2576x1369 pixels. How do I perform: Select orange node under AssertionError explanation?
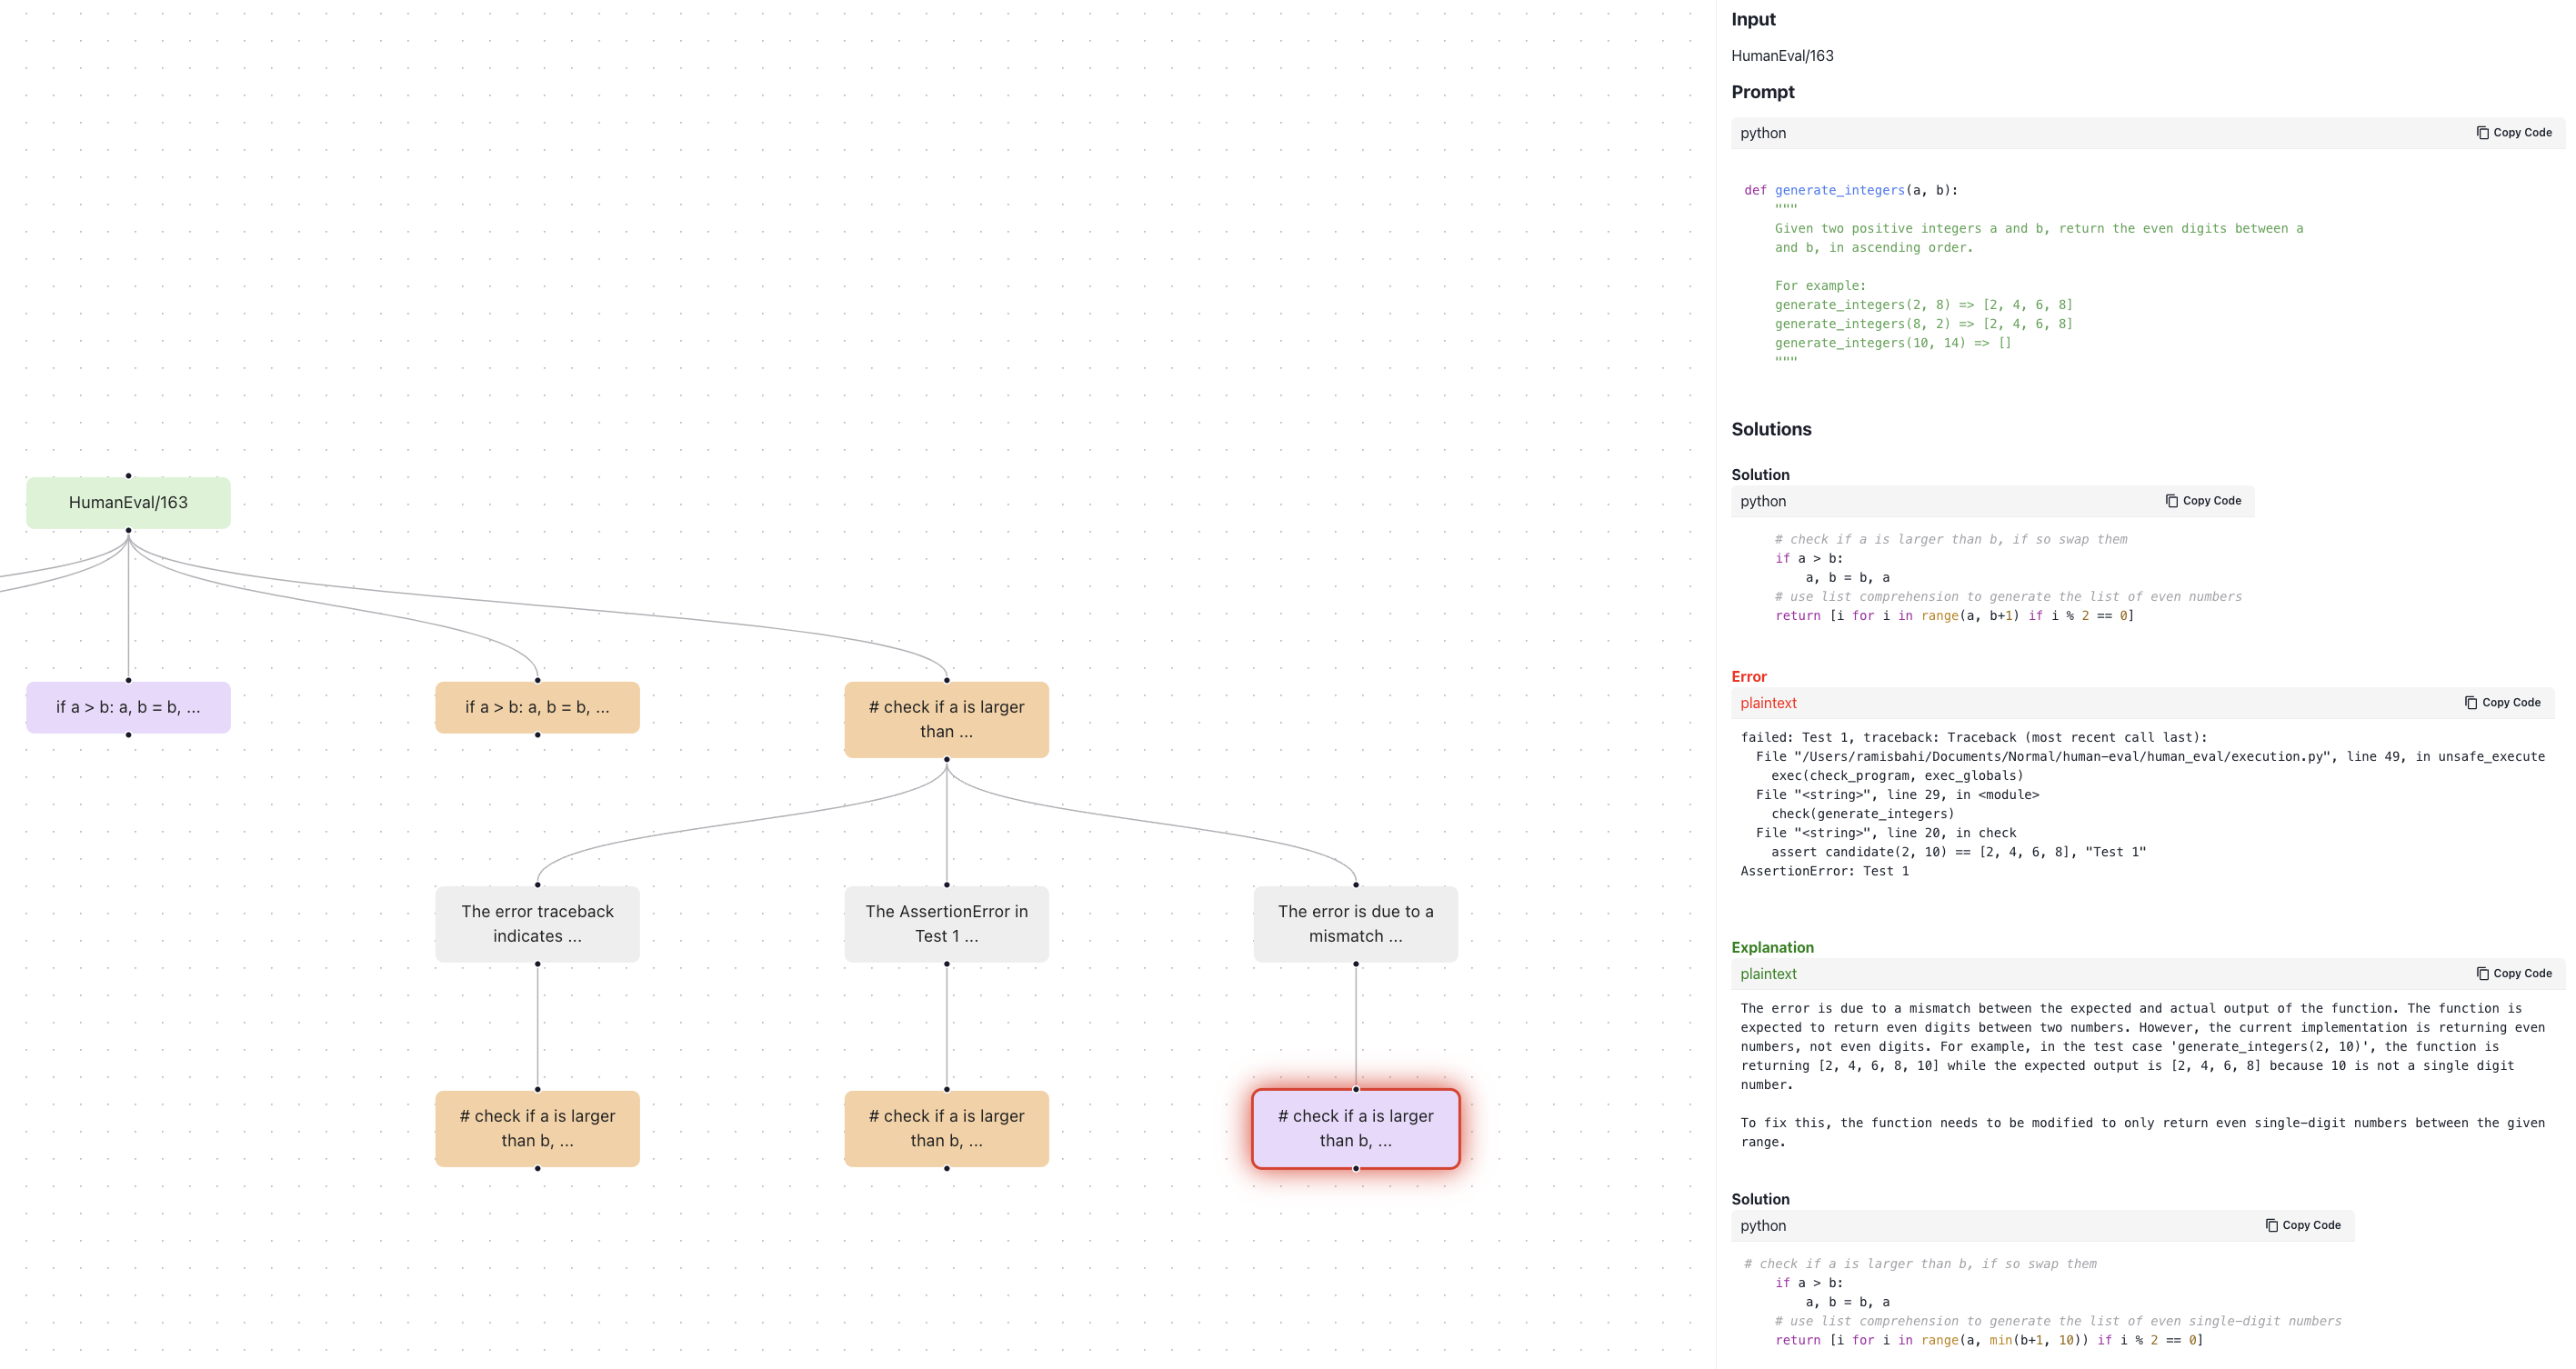coord(946,1129)
